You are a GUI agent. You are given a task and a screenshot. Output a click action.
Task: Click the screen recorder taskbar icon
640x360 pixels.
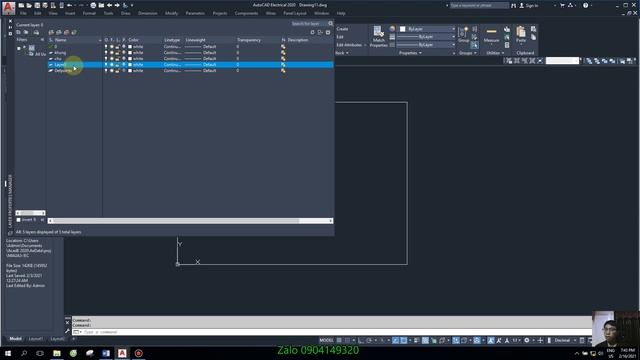click(138, 353)
